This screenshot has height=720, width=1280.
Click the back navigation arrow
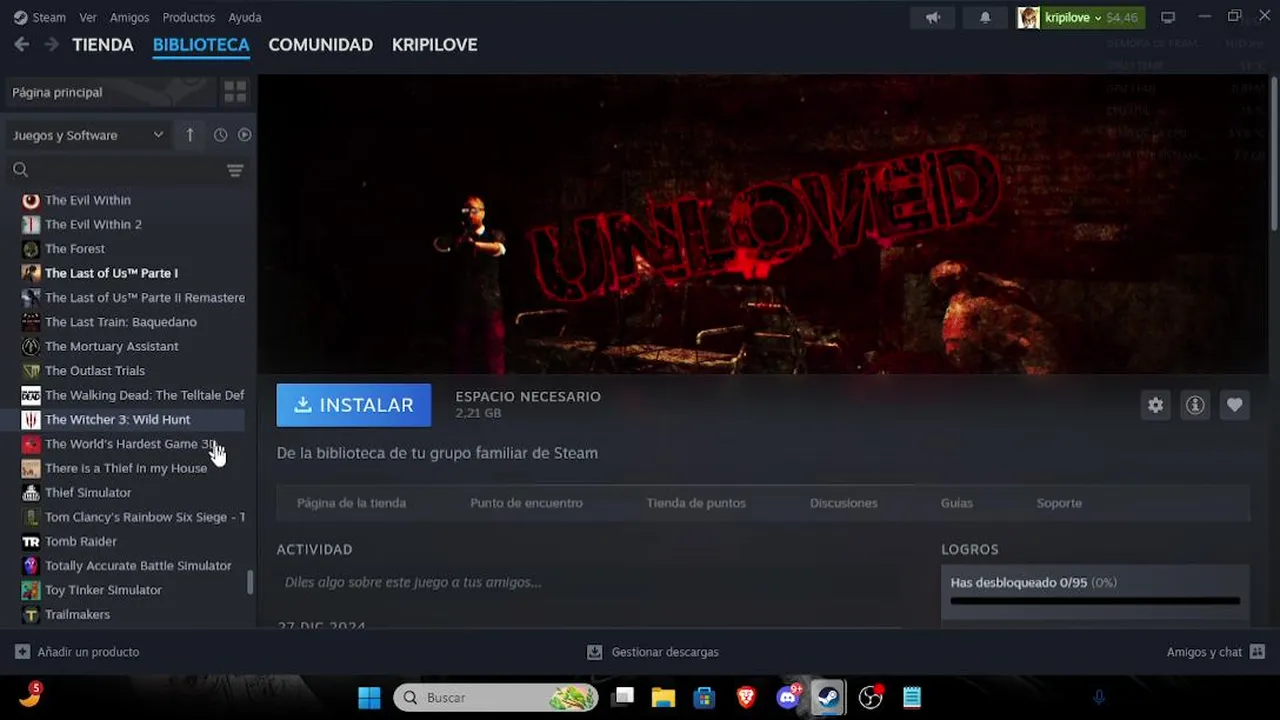tap(21, 44)
